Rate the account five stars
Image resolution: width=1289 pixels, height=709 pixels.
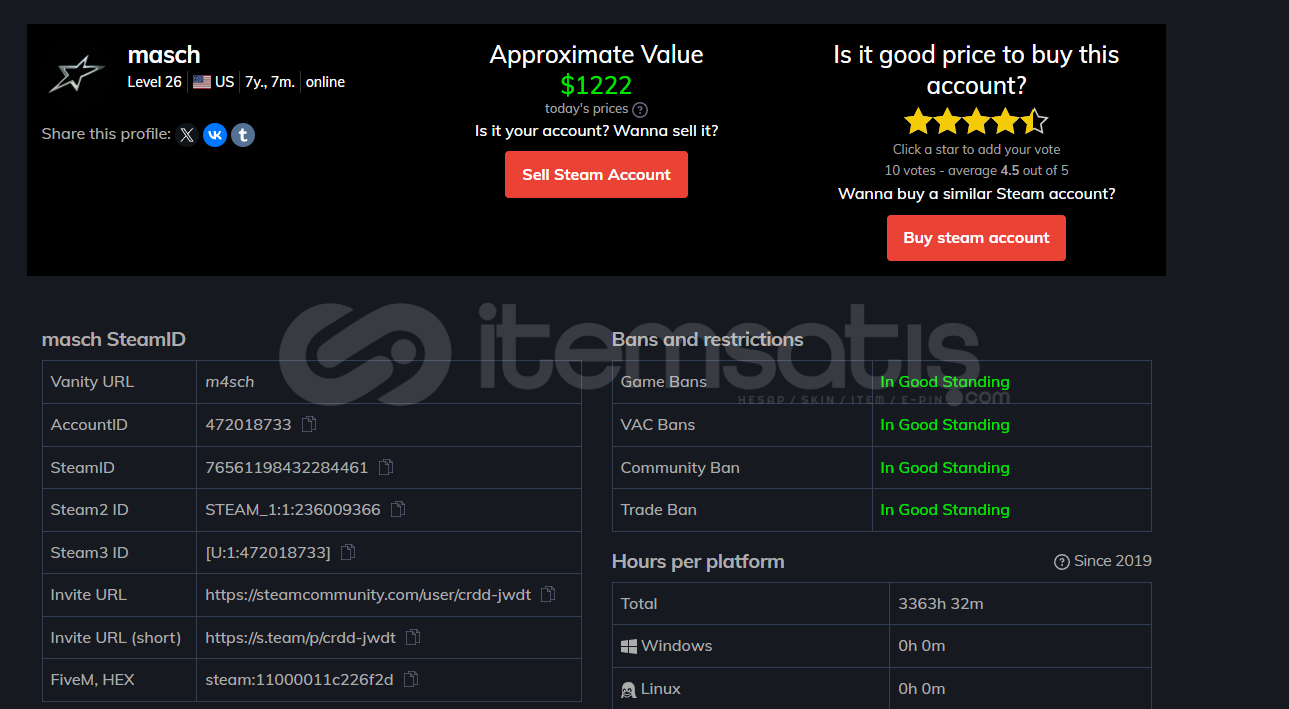coord(1034,122)
